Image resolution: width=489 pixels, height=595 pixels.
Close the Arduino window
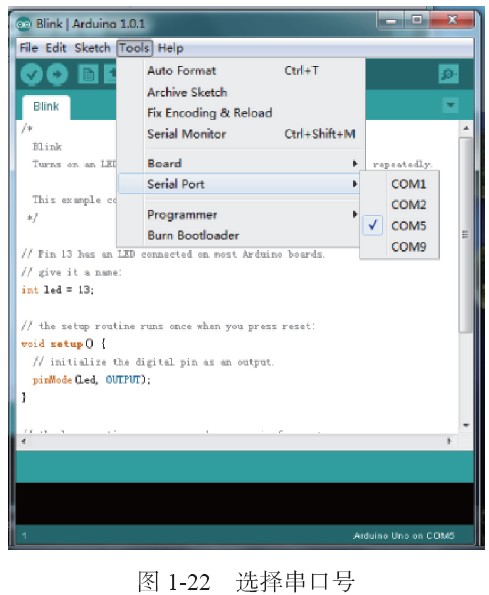pyautogui.click(x=452, y=20)
